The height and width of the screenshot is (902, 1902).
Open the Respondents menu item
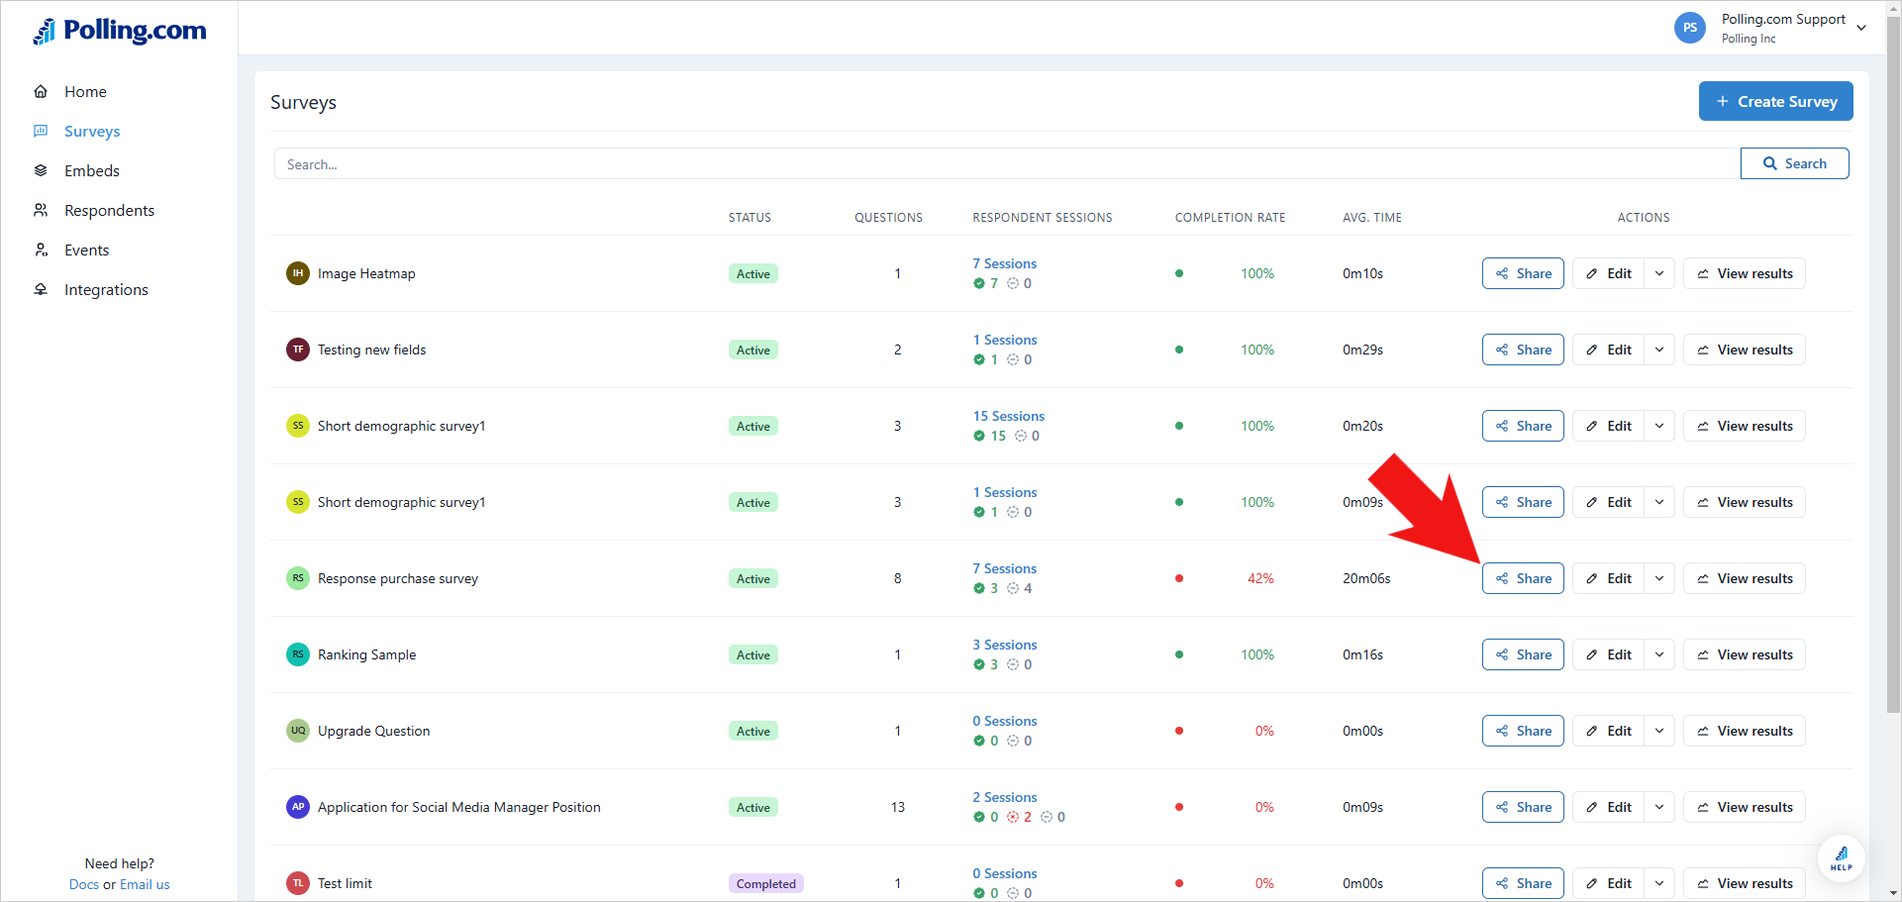coord(109,210)
